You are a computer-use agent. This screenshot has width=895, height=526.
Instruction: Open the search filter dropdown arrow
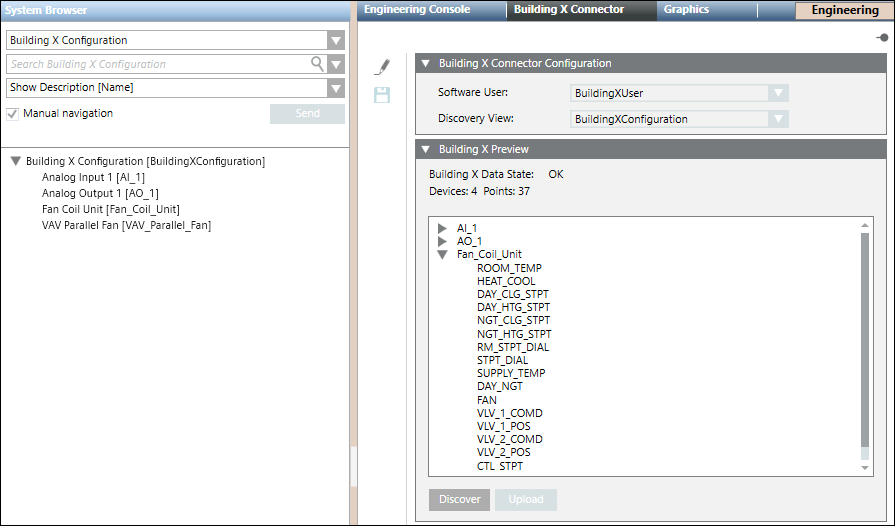336,64
